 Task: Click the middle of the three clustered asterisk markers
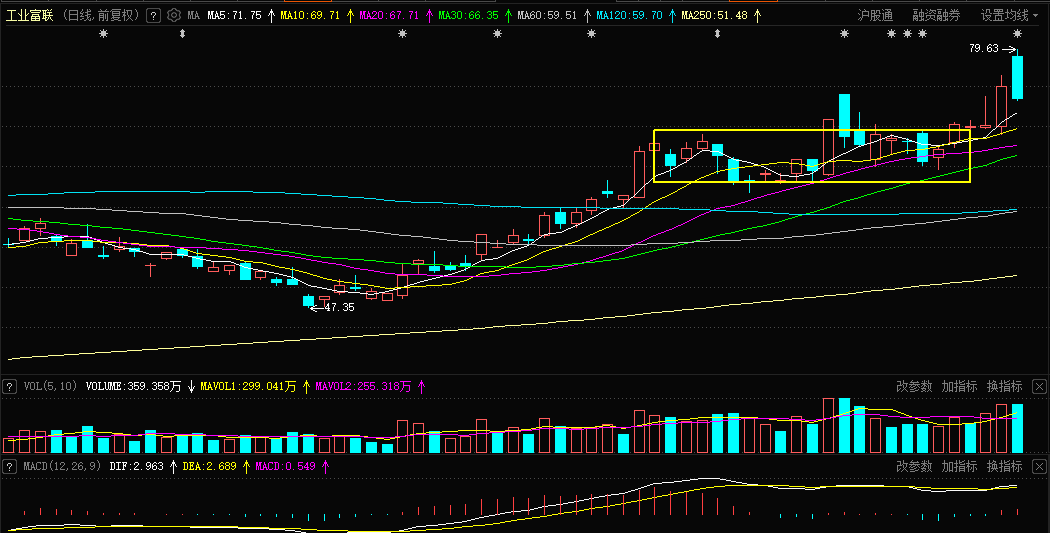point(907,33)
